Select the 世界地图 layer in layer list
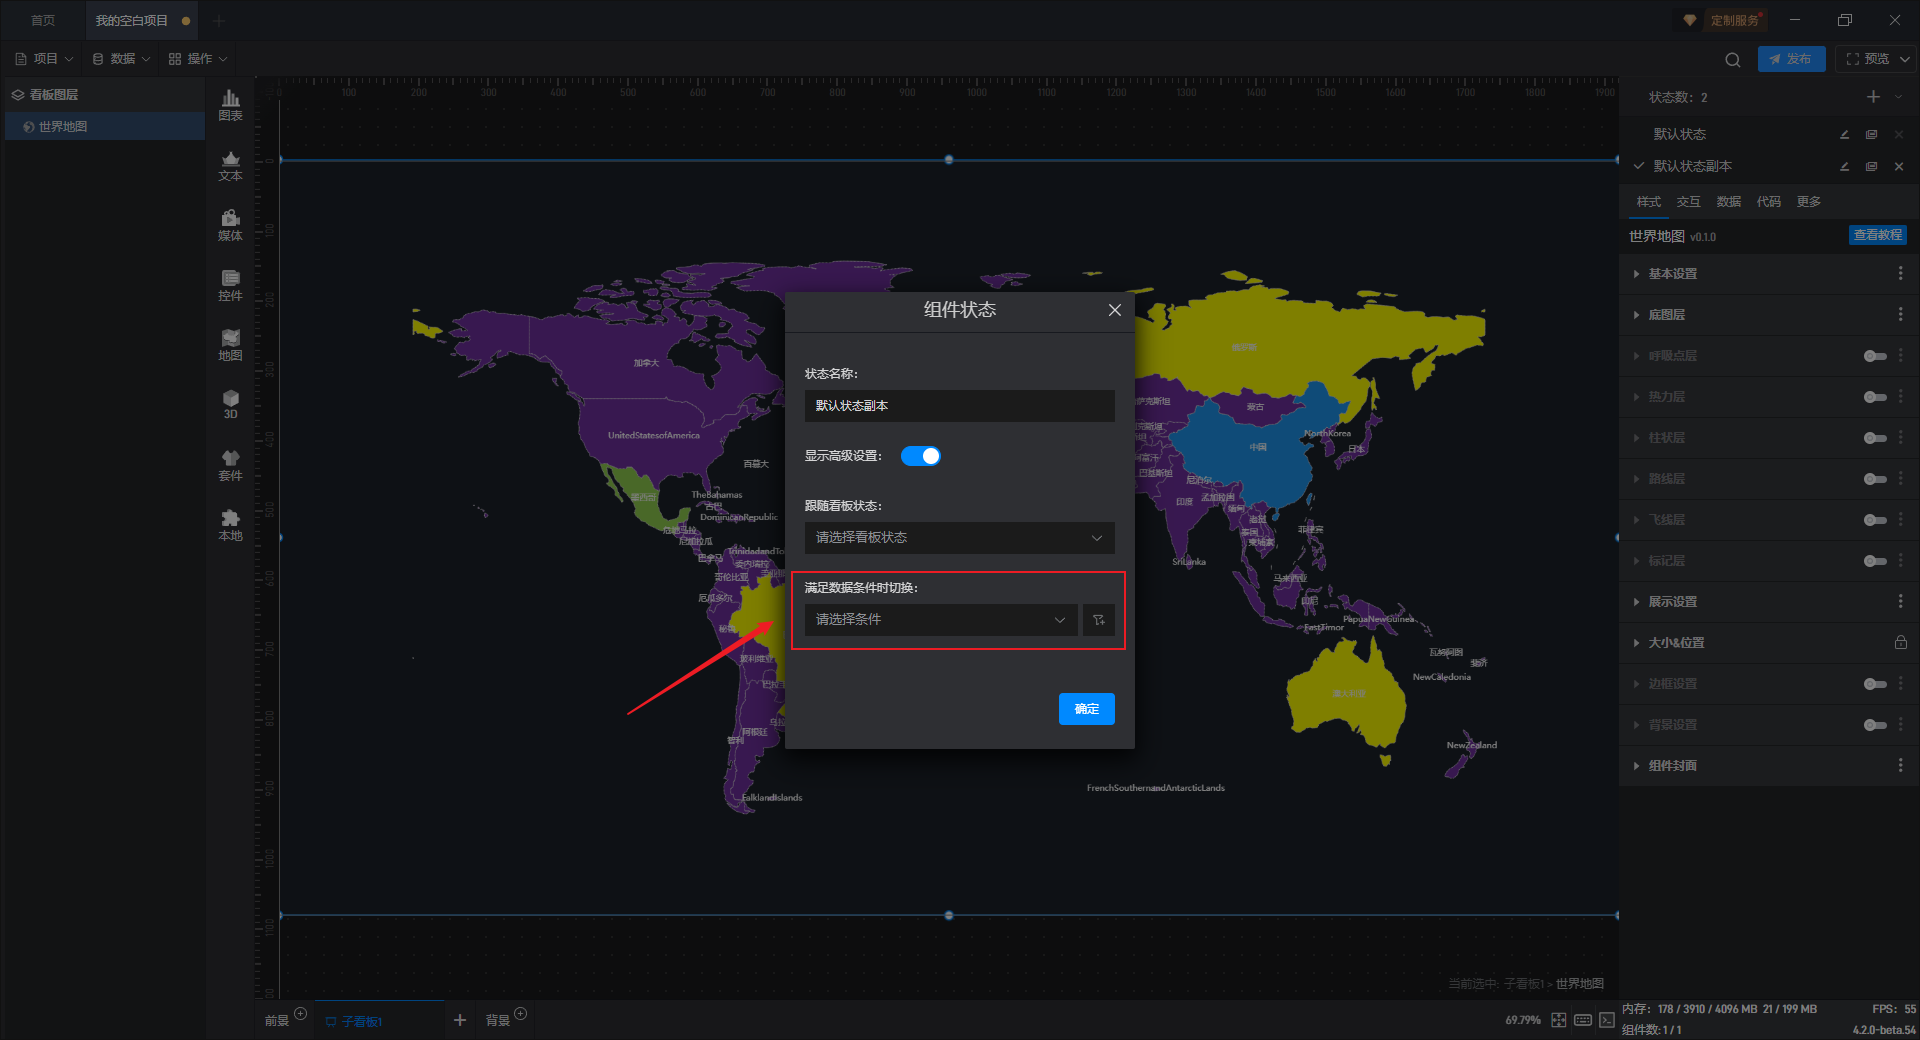The width and height of the screenshot is (1920, 1040). pos(63,127)
